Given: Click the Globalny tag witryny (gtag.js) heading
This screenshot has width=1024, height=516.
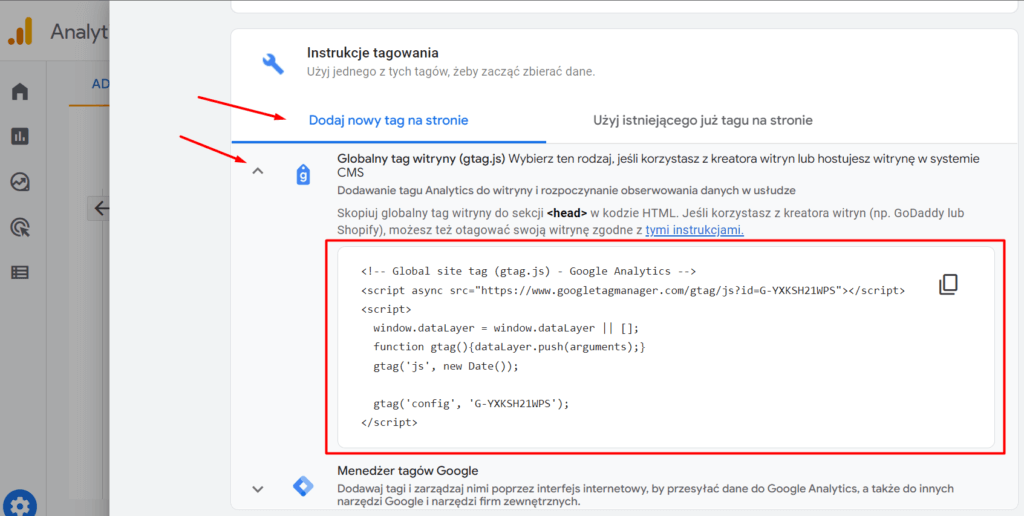Looking at the screenshot, I should coord(421,159).
